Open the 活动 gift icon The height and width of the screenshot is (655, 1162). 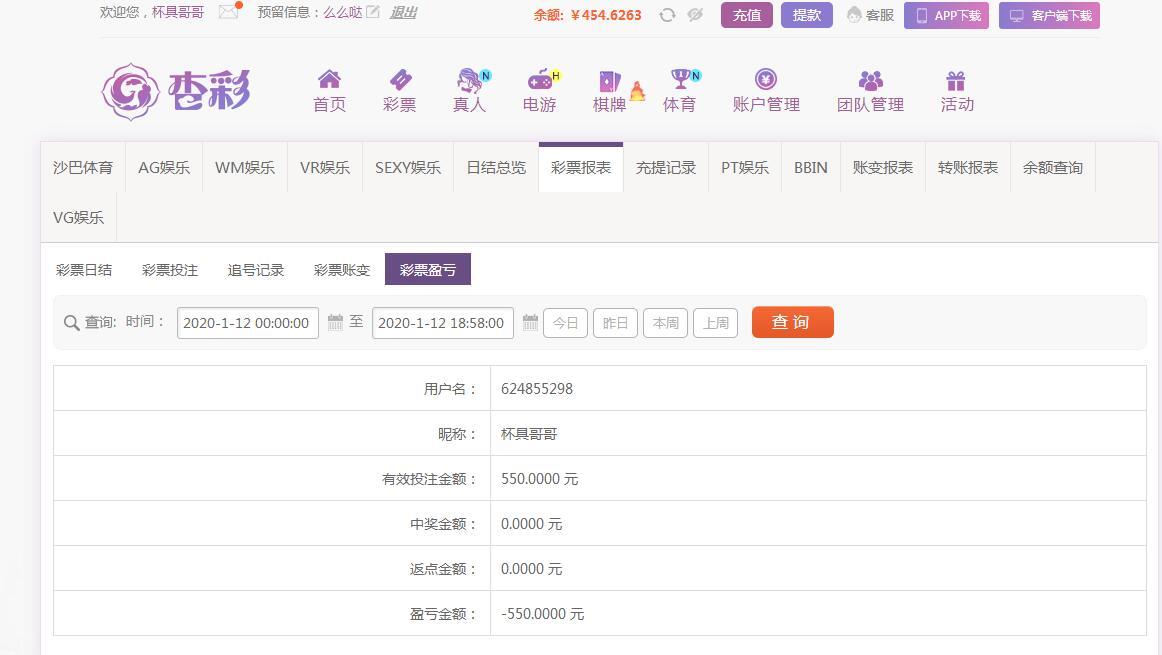click(956, 80)
